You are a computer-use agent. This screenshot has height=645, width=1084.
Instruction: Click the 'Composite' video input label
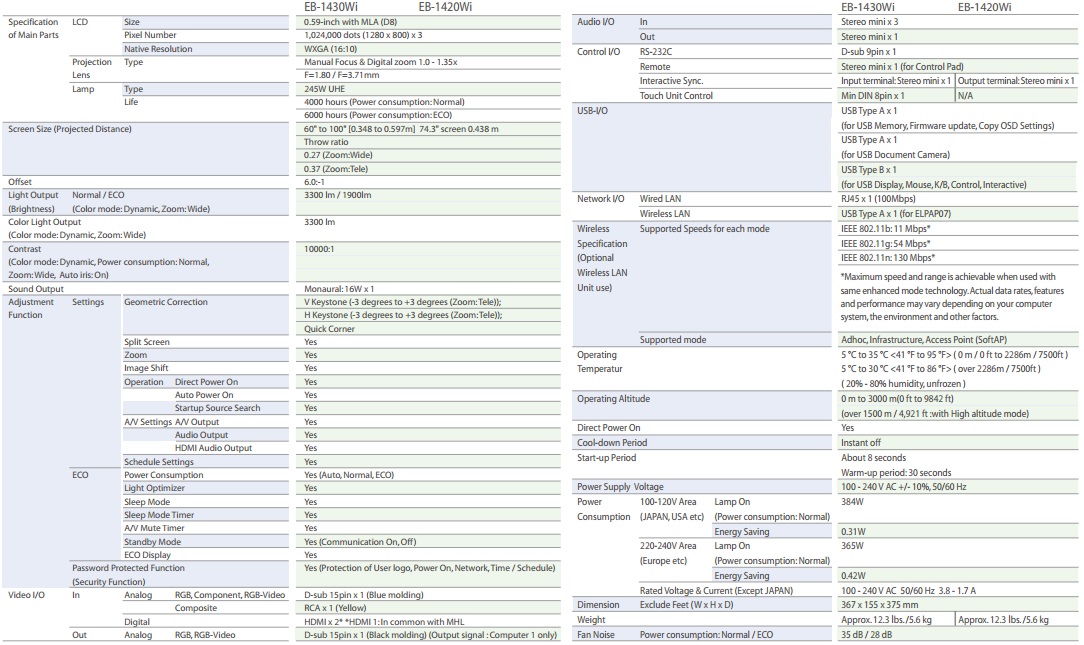coord(196,609)
